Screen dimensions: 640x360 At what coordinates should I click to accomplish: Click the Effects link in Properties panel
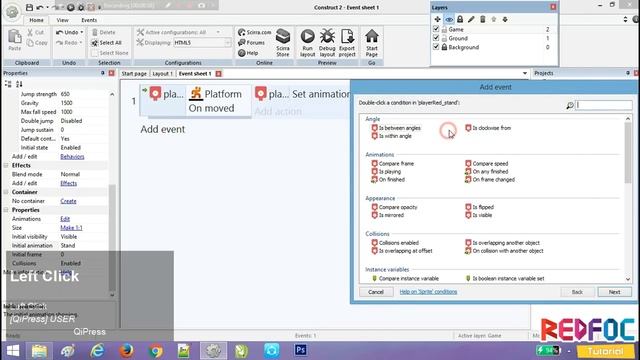coord(69,183)
